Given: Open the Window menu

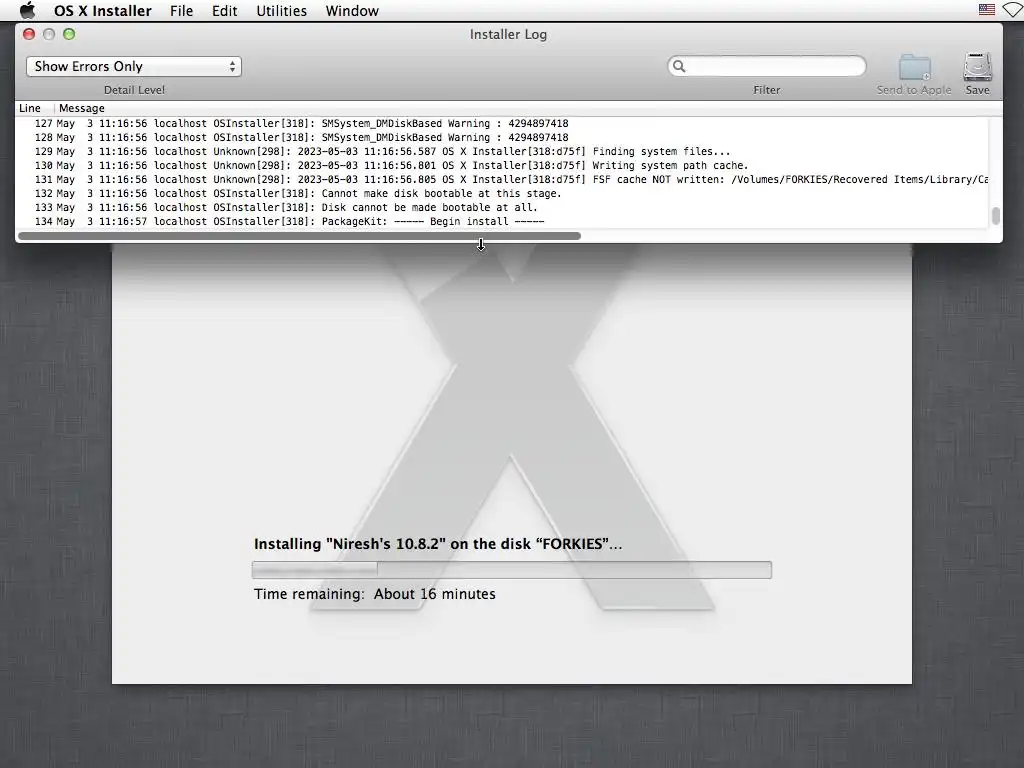Looking at the screenshot, I should tap(352, 10).
